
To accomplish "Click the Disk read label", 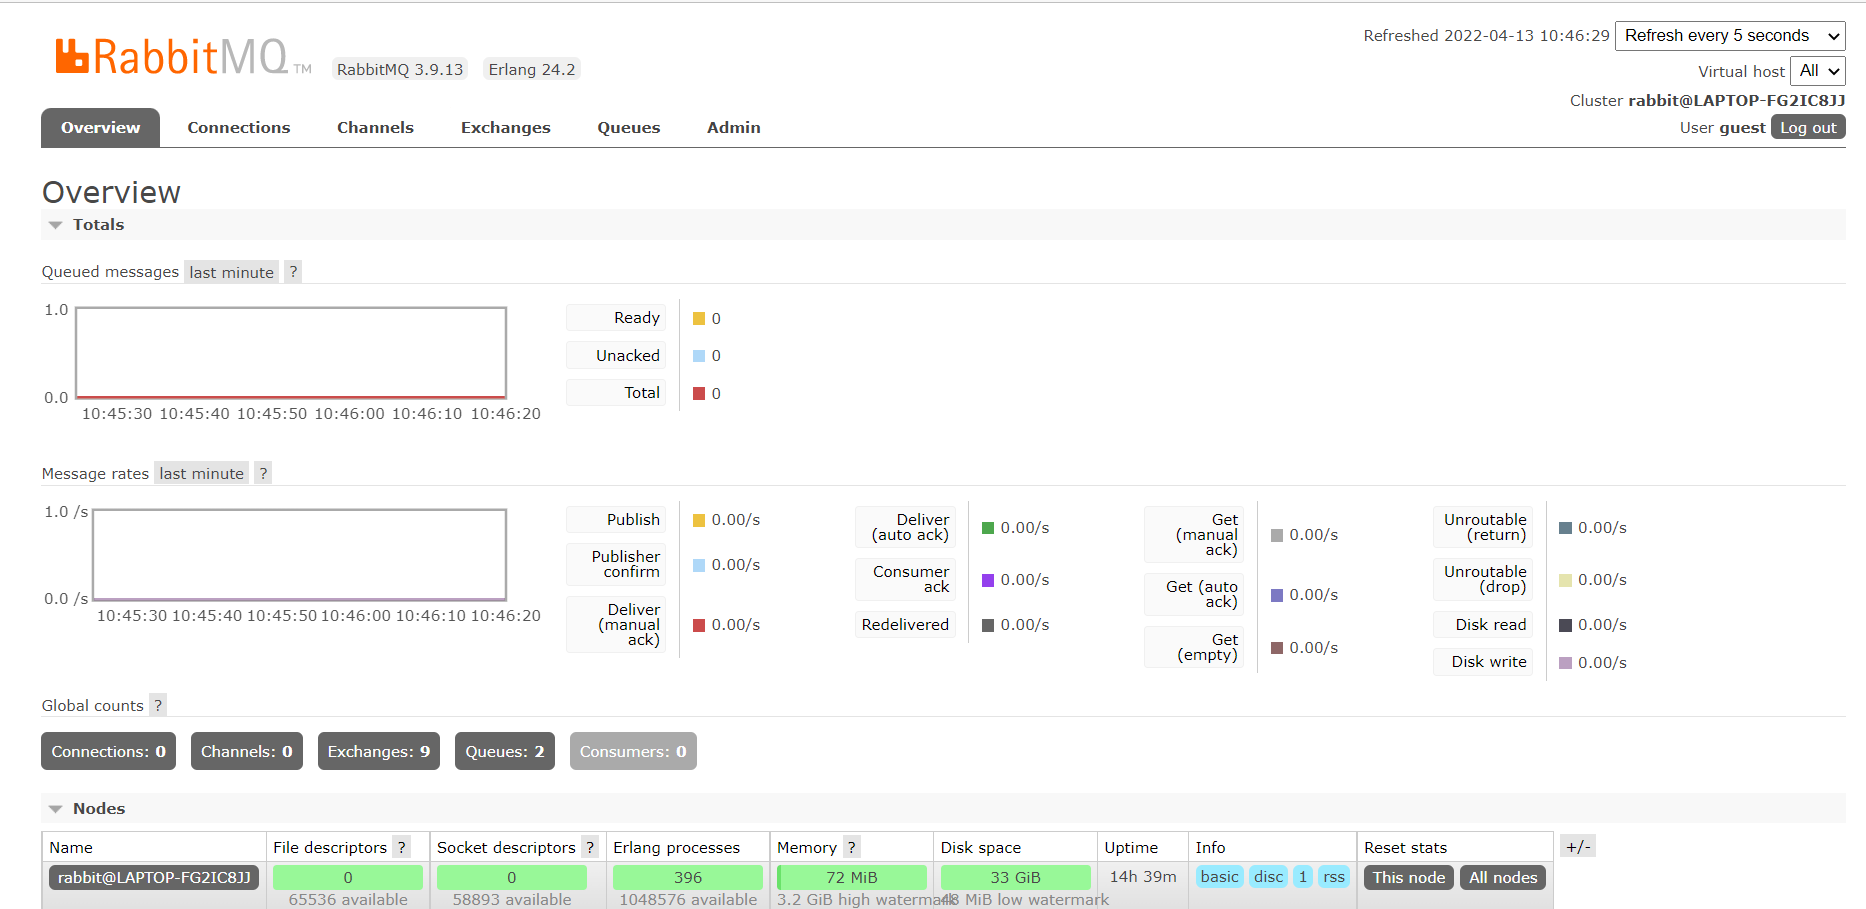I will click(1483, 625).
